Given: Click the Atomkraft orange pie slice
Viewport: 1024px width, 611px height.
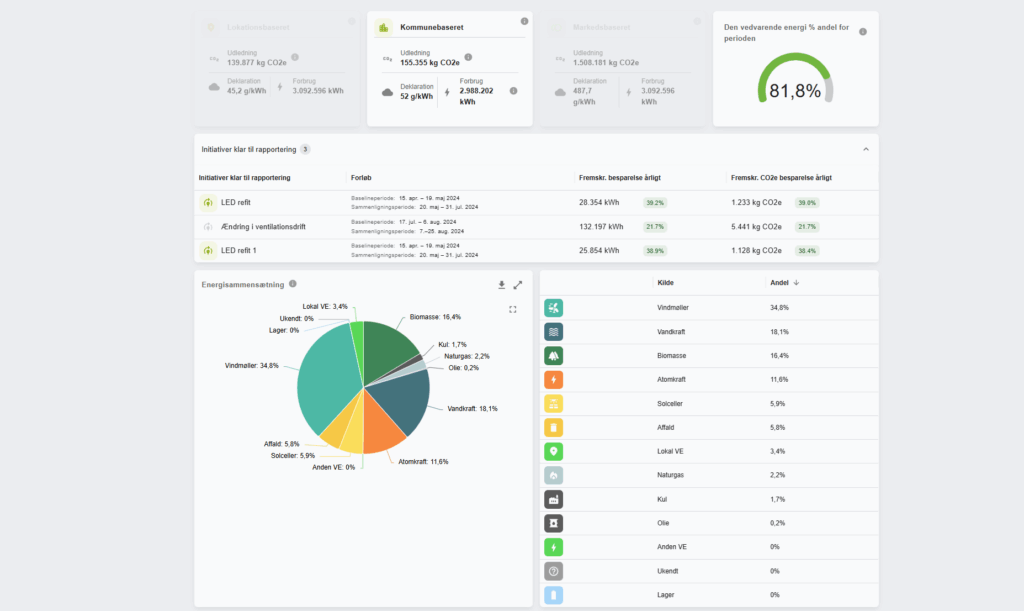Looking at the screenshot, I should coord(382,424).
